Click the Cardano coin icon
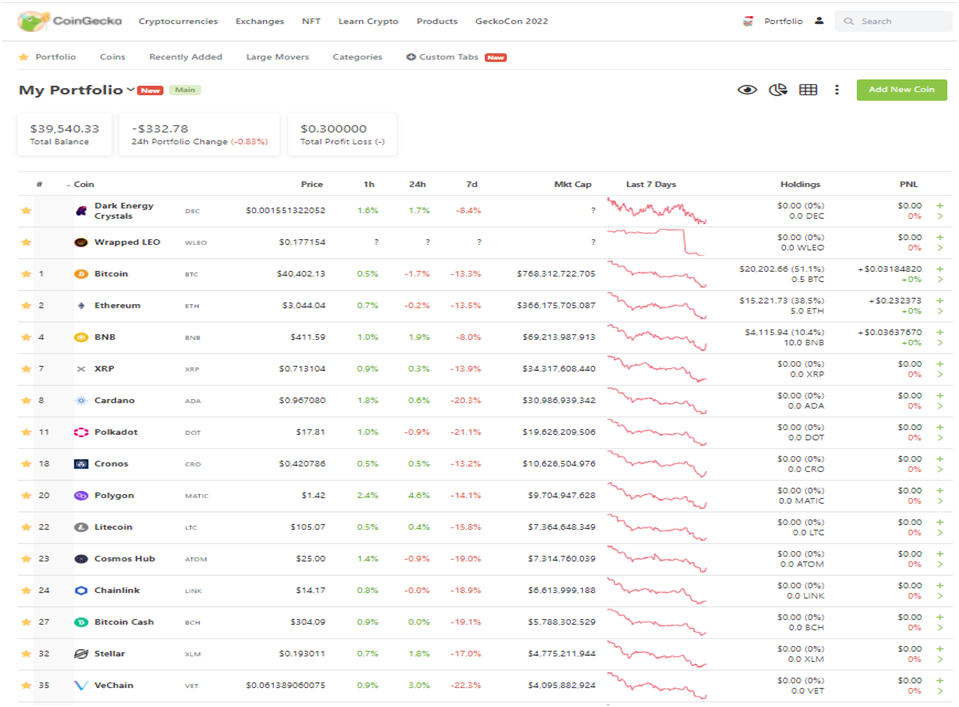Image resolution: width=959 pixels, height=707 pixels. pos(81,401)
